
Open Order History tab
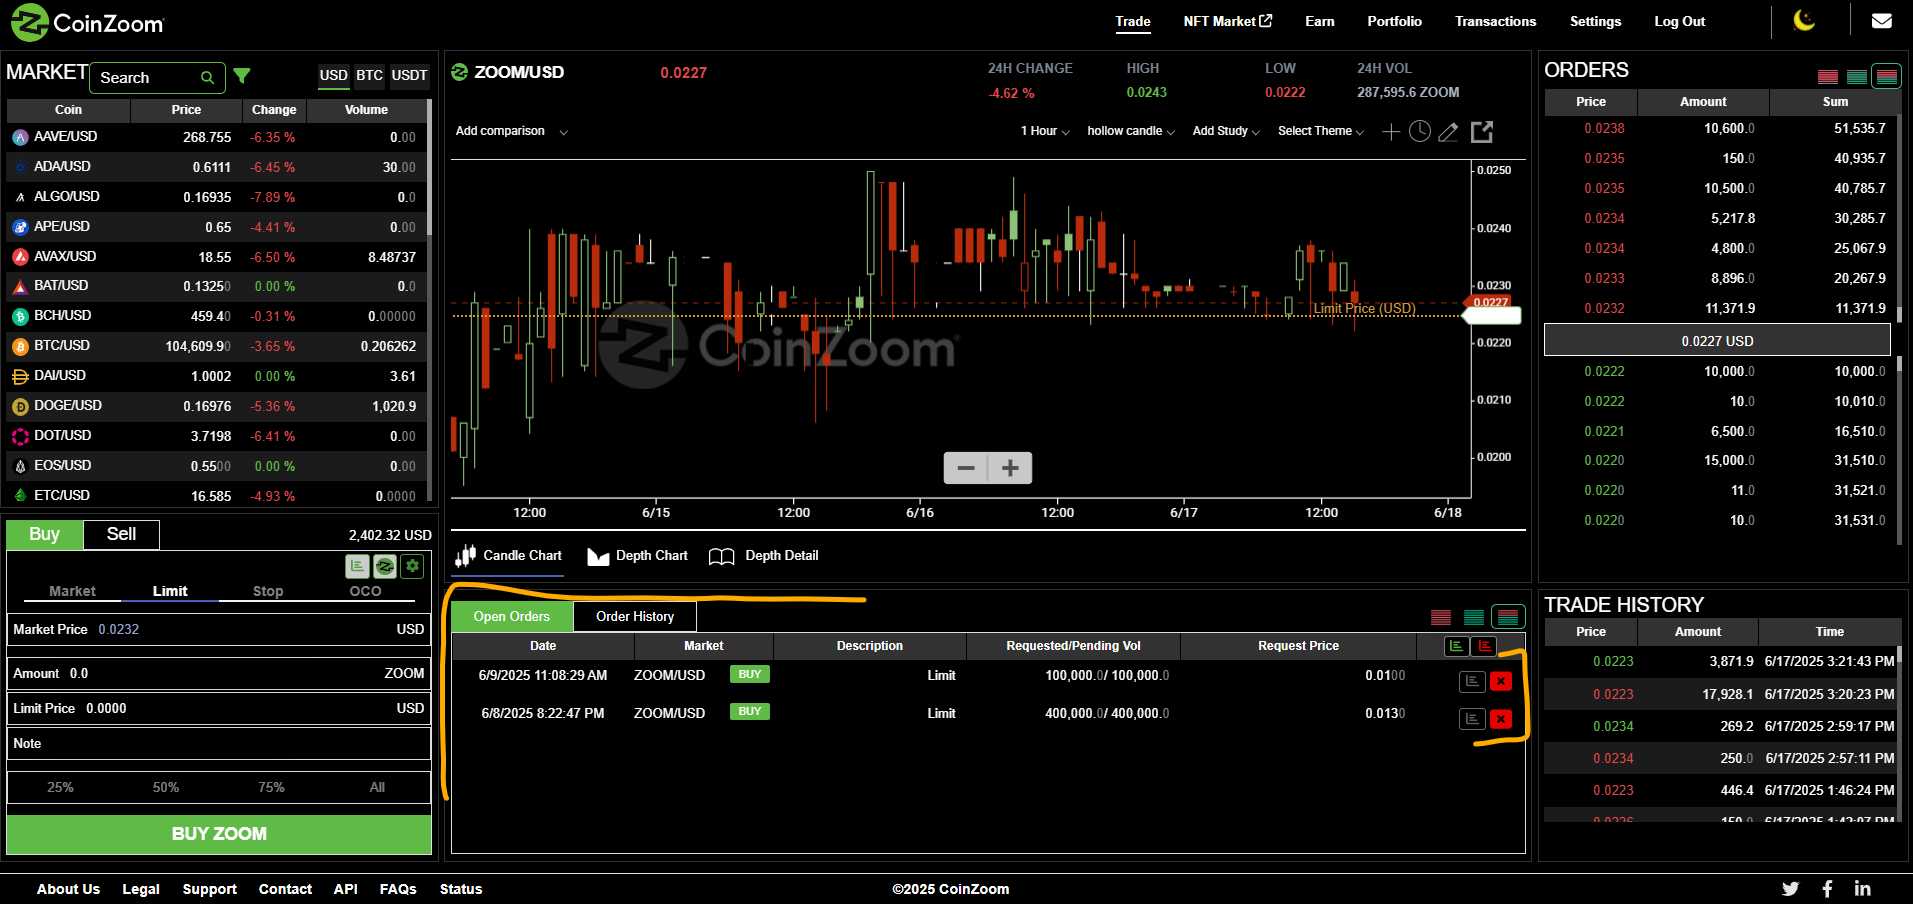pos(635,617)
